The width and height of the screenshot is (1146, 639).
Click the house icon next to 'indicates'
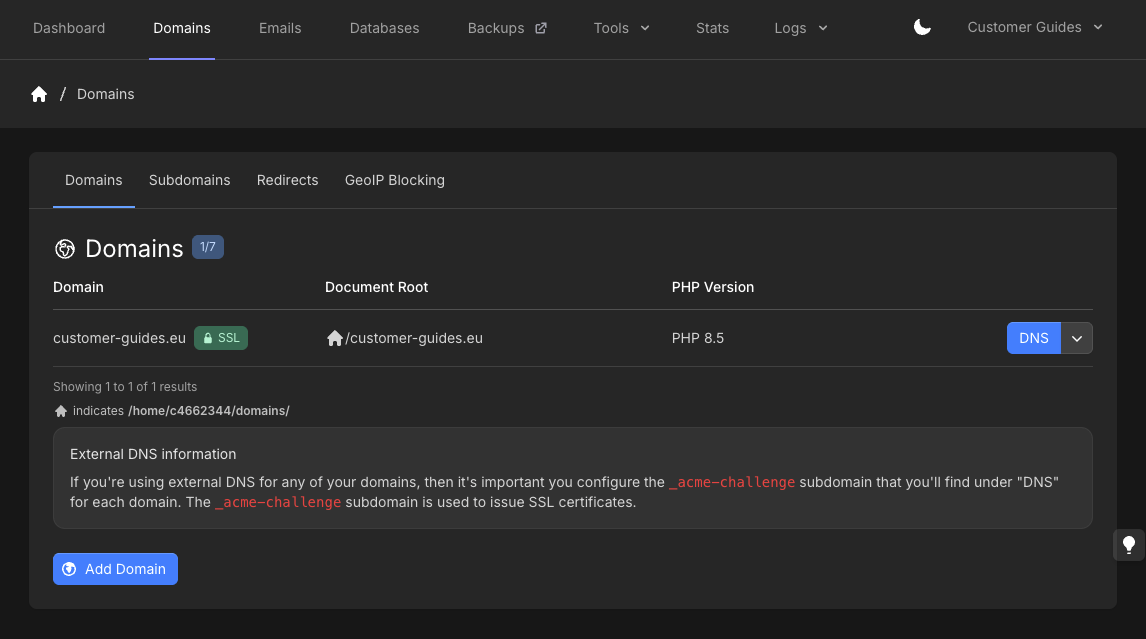[61, 411]
